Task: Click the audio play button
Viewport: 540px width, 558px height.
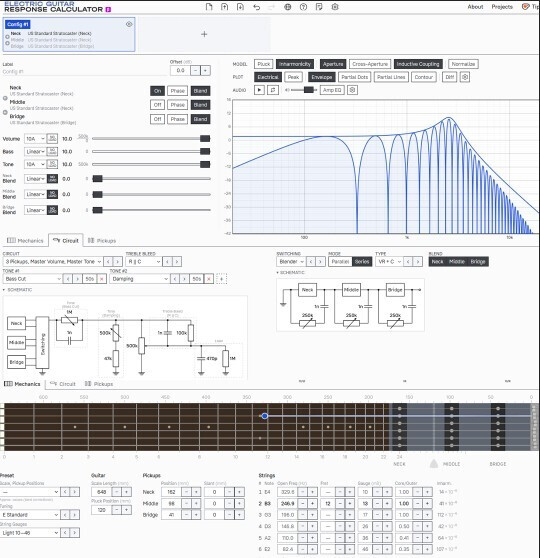Action: click(x=259, y=90)
